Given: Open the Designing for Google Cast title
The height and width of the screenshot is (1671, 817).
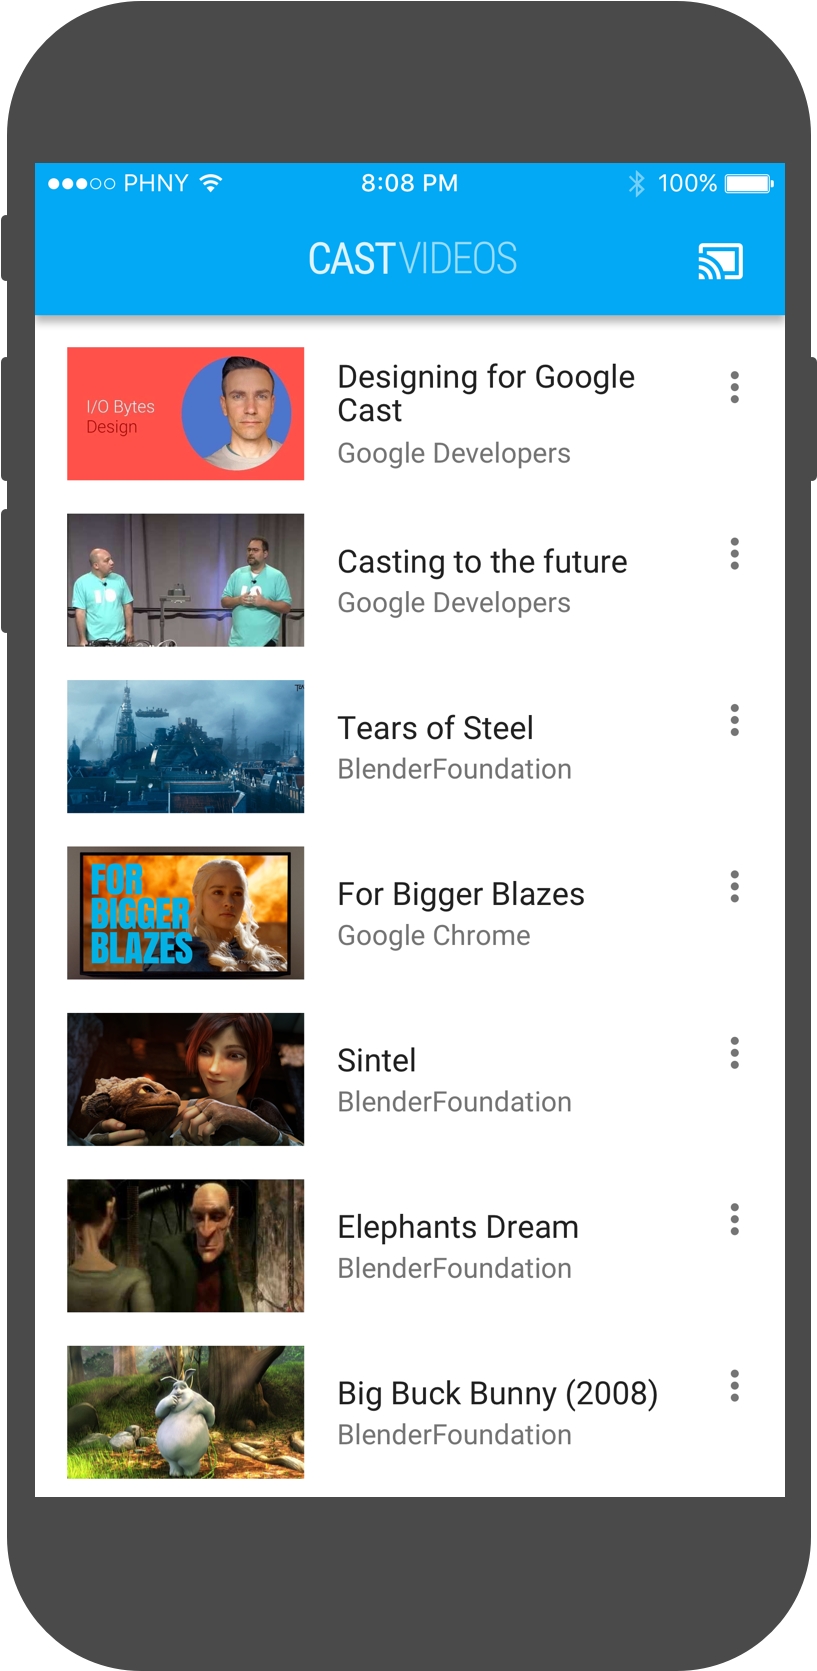Looking at the screenshot, I should 486,393.
